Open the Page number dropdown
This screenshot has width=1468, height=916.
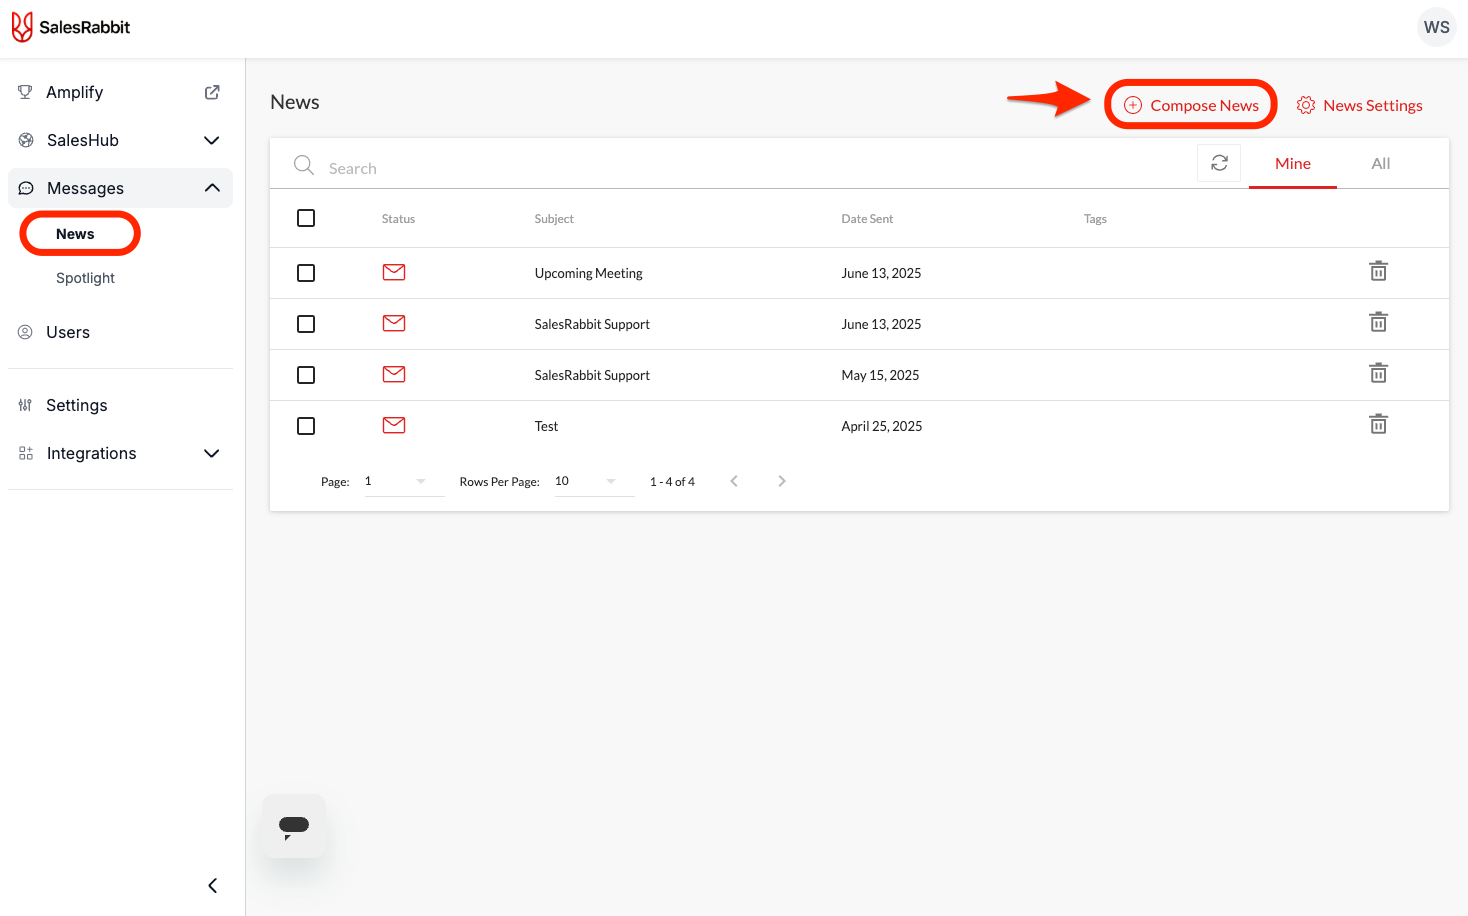coord(404,481)
